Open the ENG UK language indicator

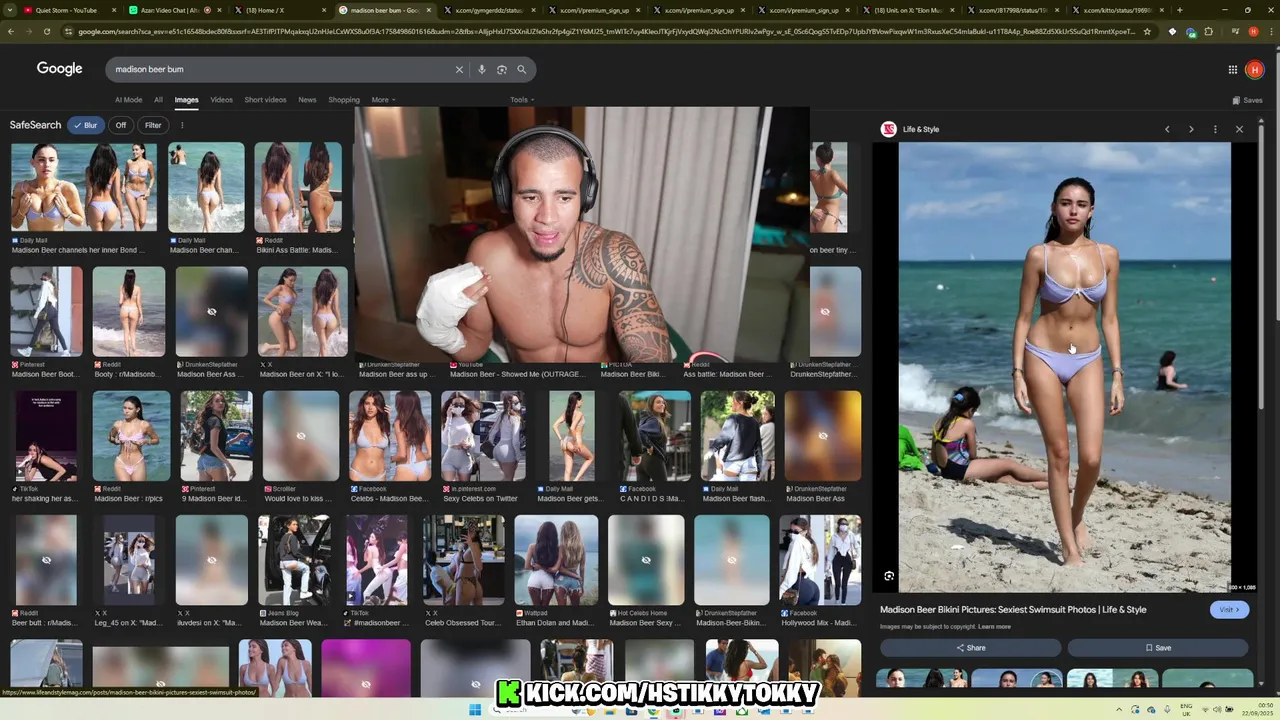pos(1187,710)
